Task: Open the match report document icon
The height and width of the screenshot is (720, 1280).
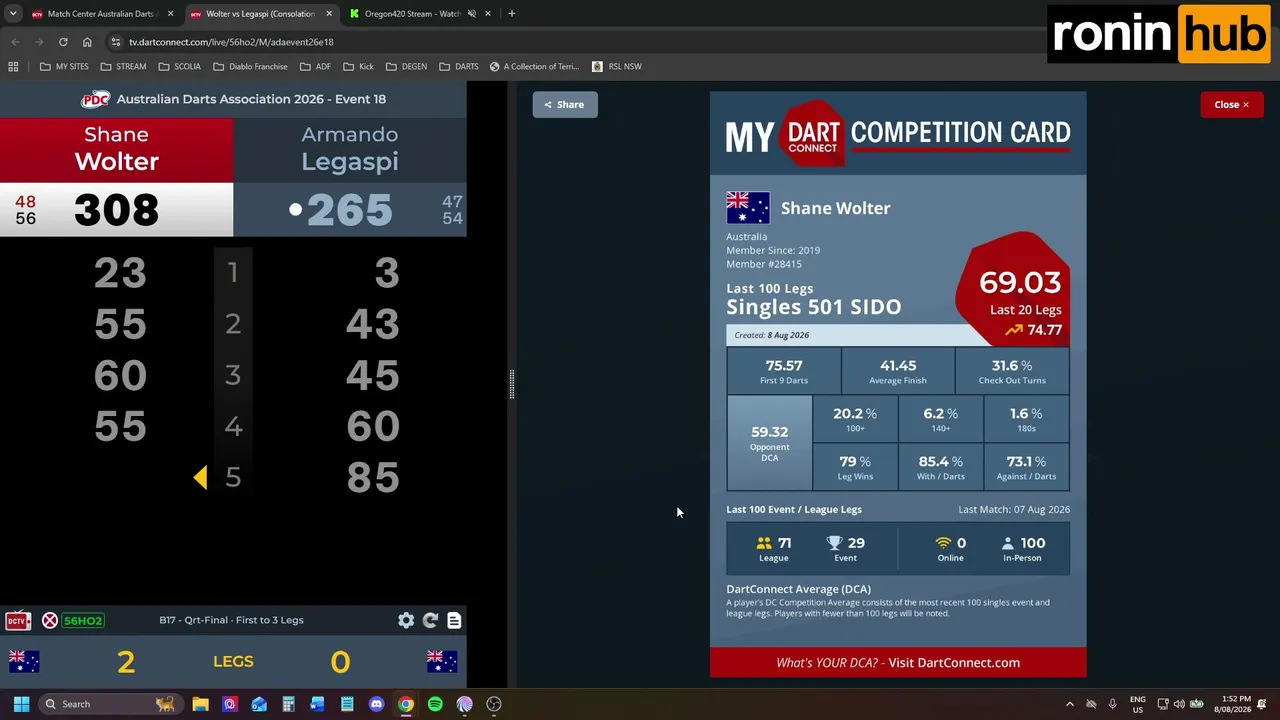Action: (454, 620)
